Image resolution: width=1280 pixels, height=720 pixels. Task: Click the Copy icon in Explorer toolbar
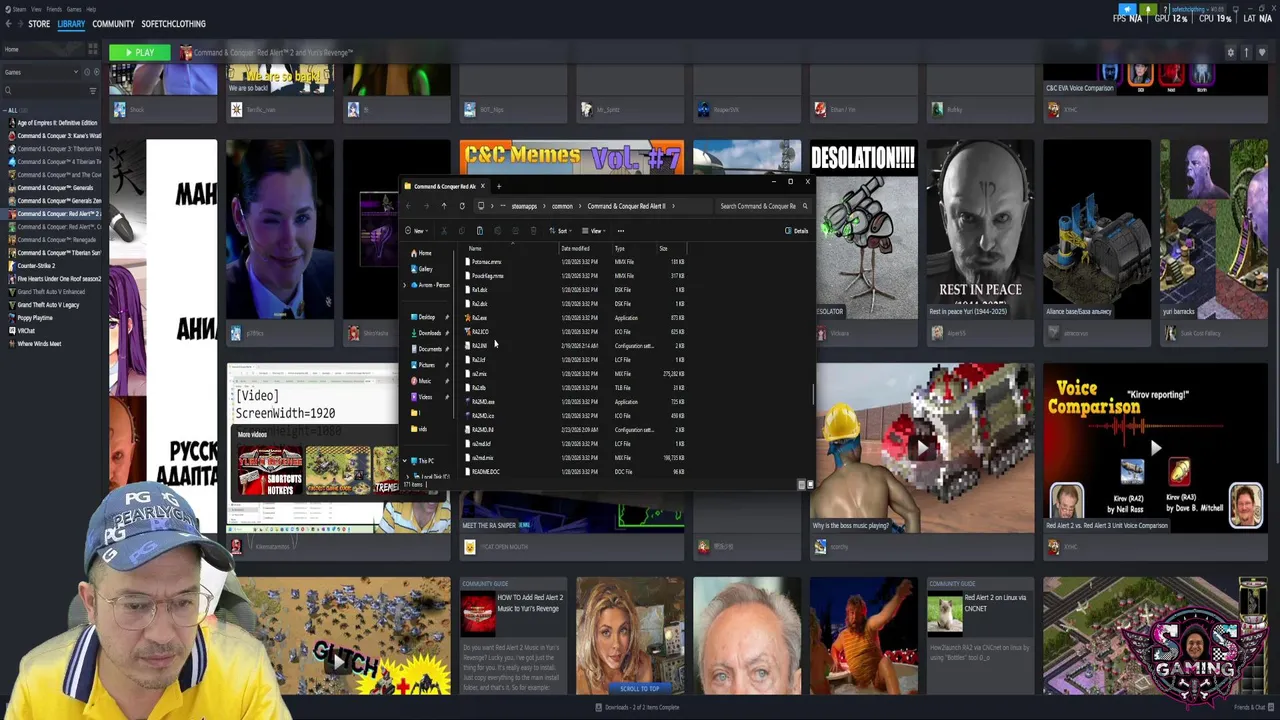(x=462, y=231)
